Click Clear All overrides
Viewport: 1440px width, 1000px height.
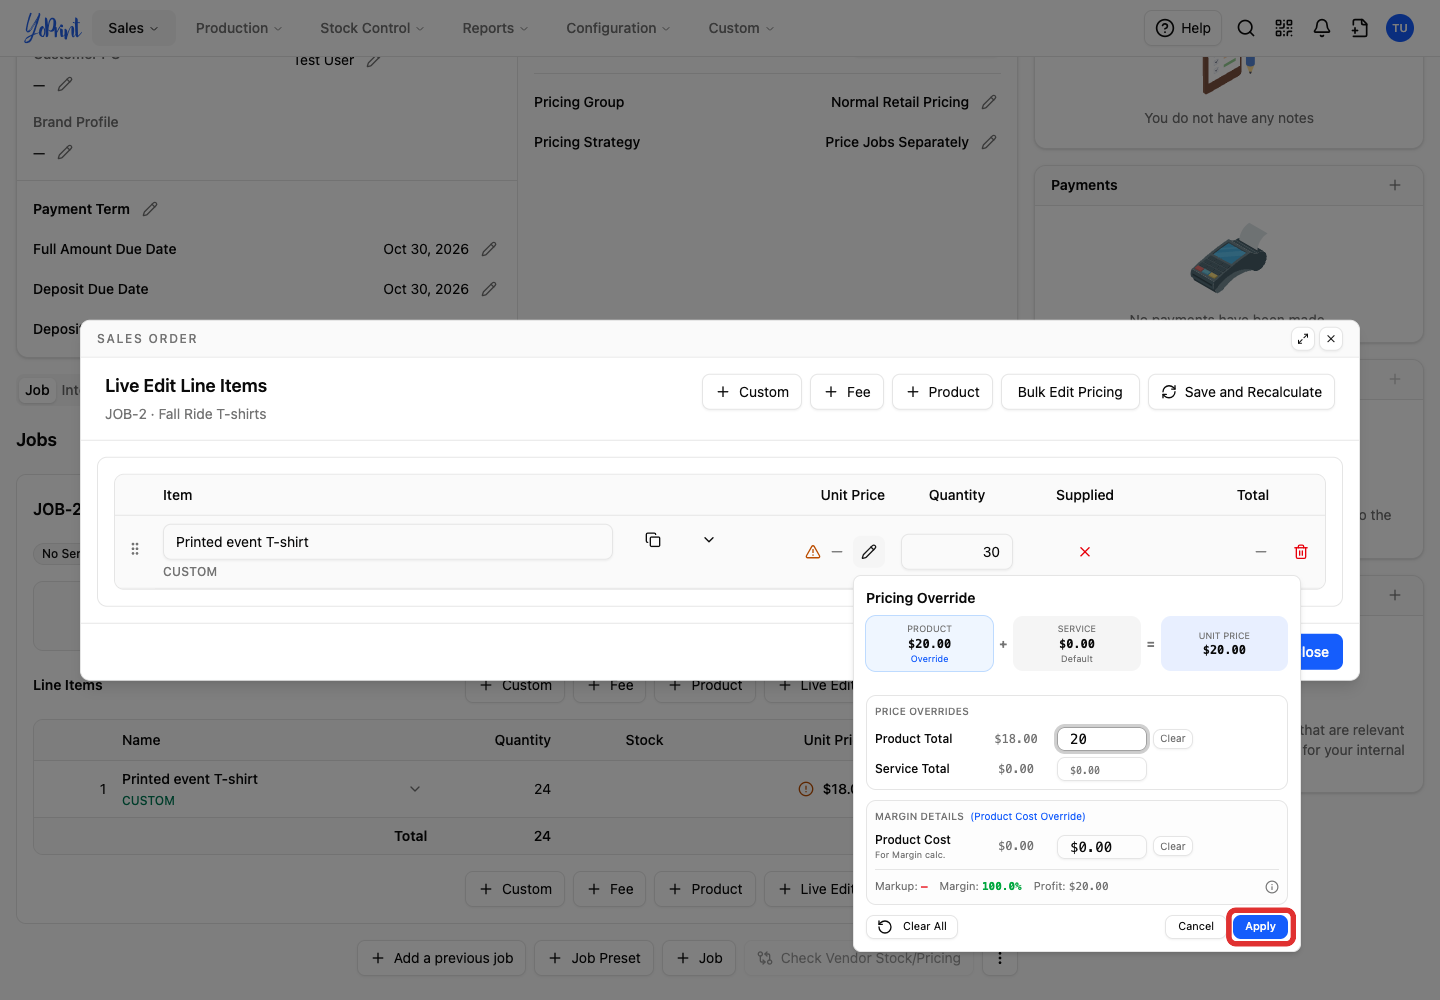pos(912,927)
